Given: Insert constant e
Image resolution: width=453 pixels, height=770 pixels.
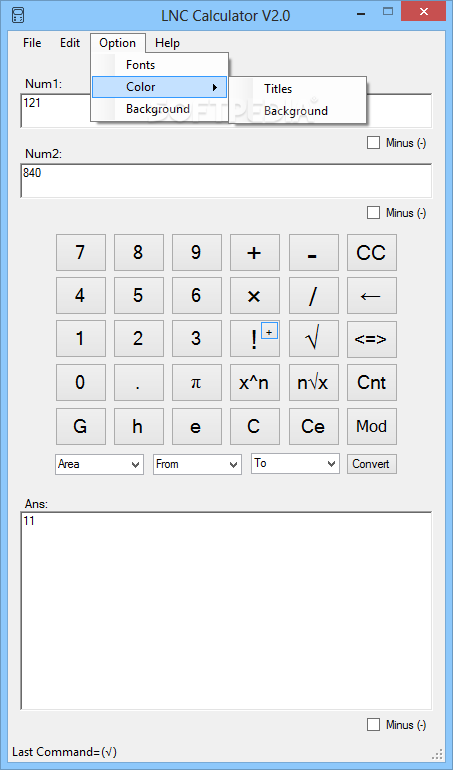Looking at the screenshot, I should (x=197, y=426).
